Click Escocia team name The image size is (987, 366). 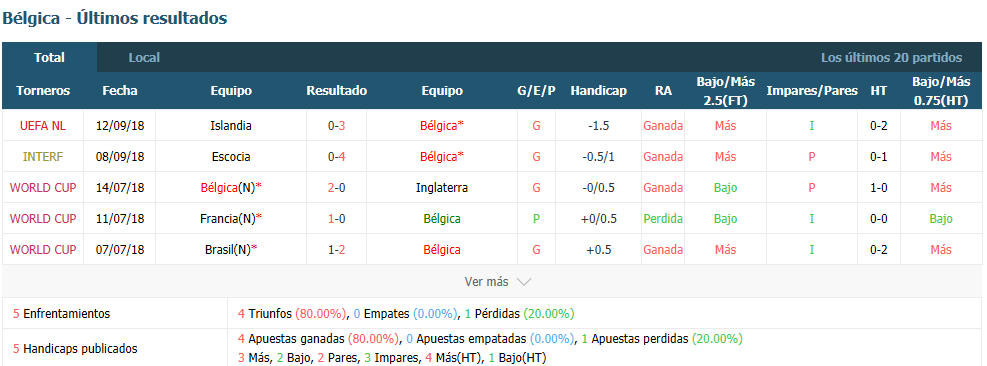[231, 156]
